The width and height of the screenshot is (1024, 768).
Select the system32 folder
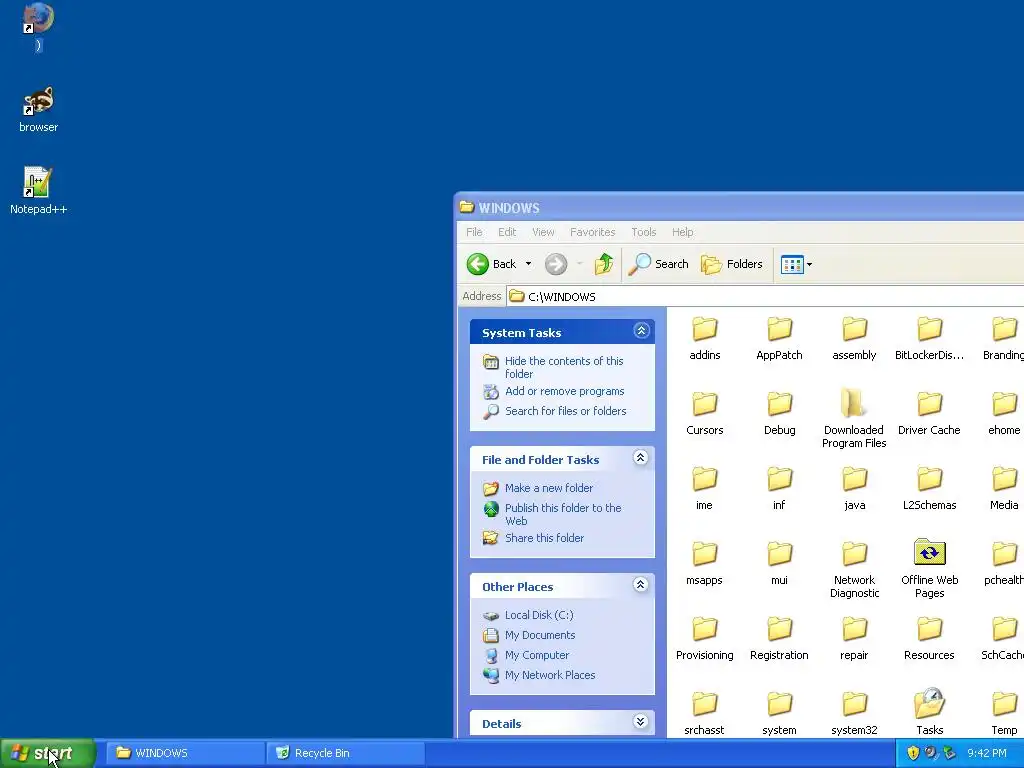point(854,714)
